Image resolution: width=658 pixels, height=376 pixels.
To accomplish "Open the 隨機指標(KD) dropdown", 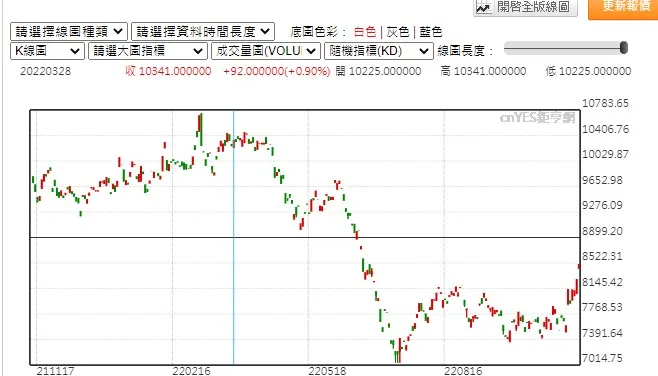I will point(379,51).
